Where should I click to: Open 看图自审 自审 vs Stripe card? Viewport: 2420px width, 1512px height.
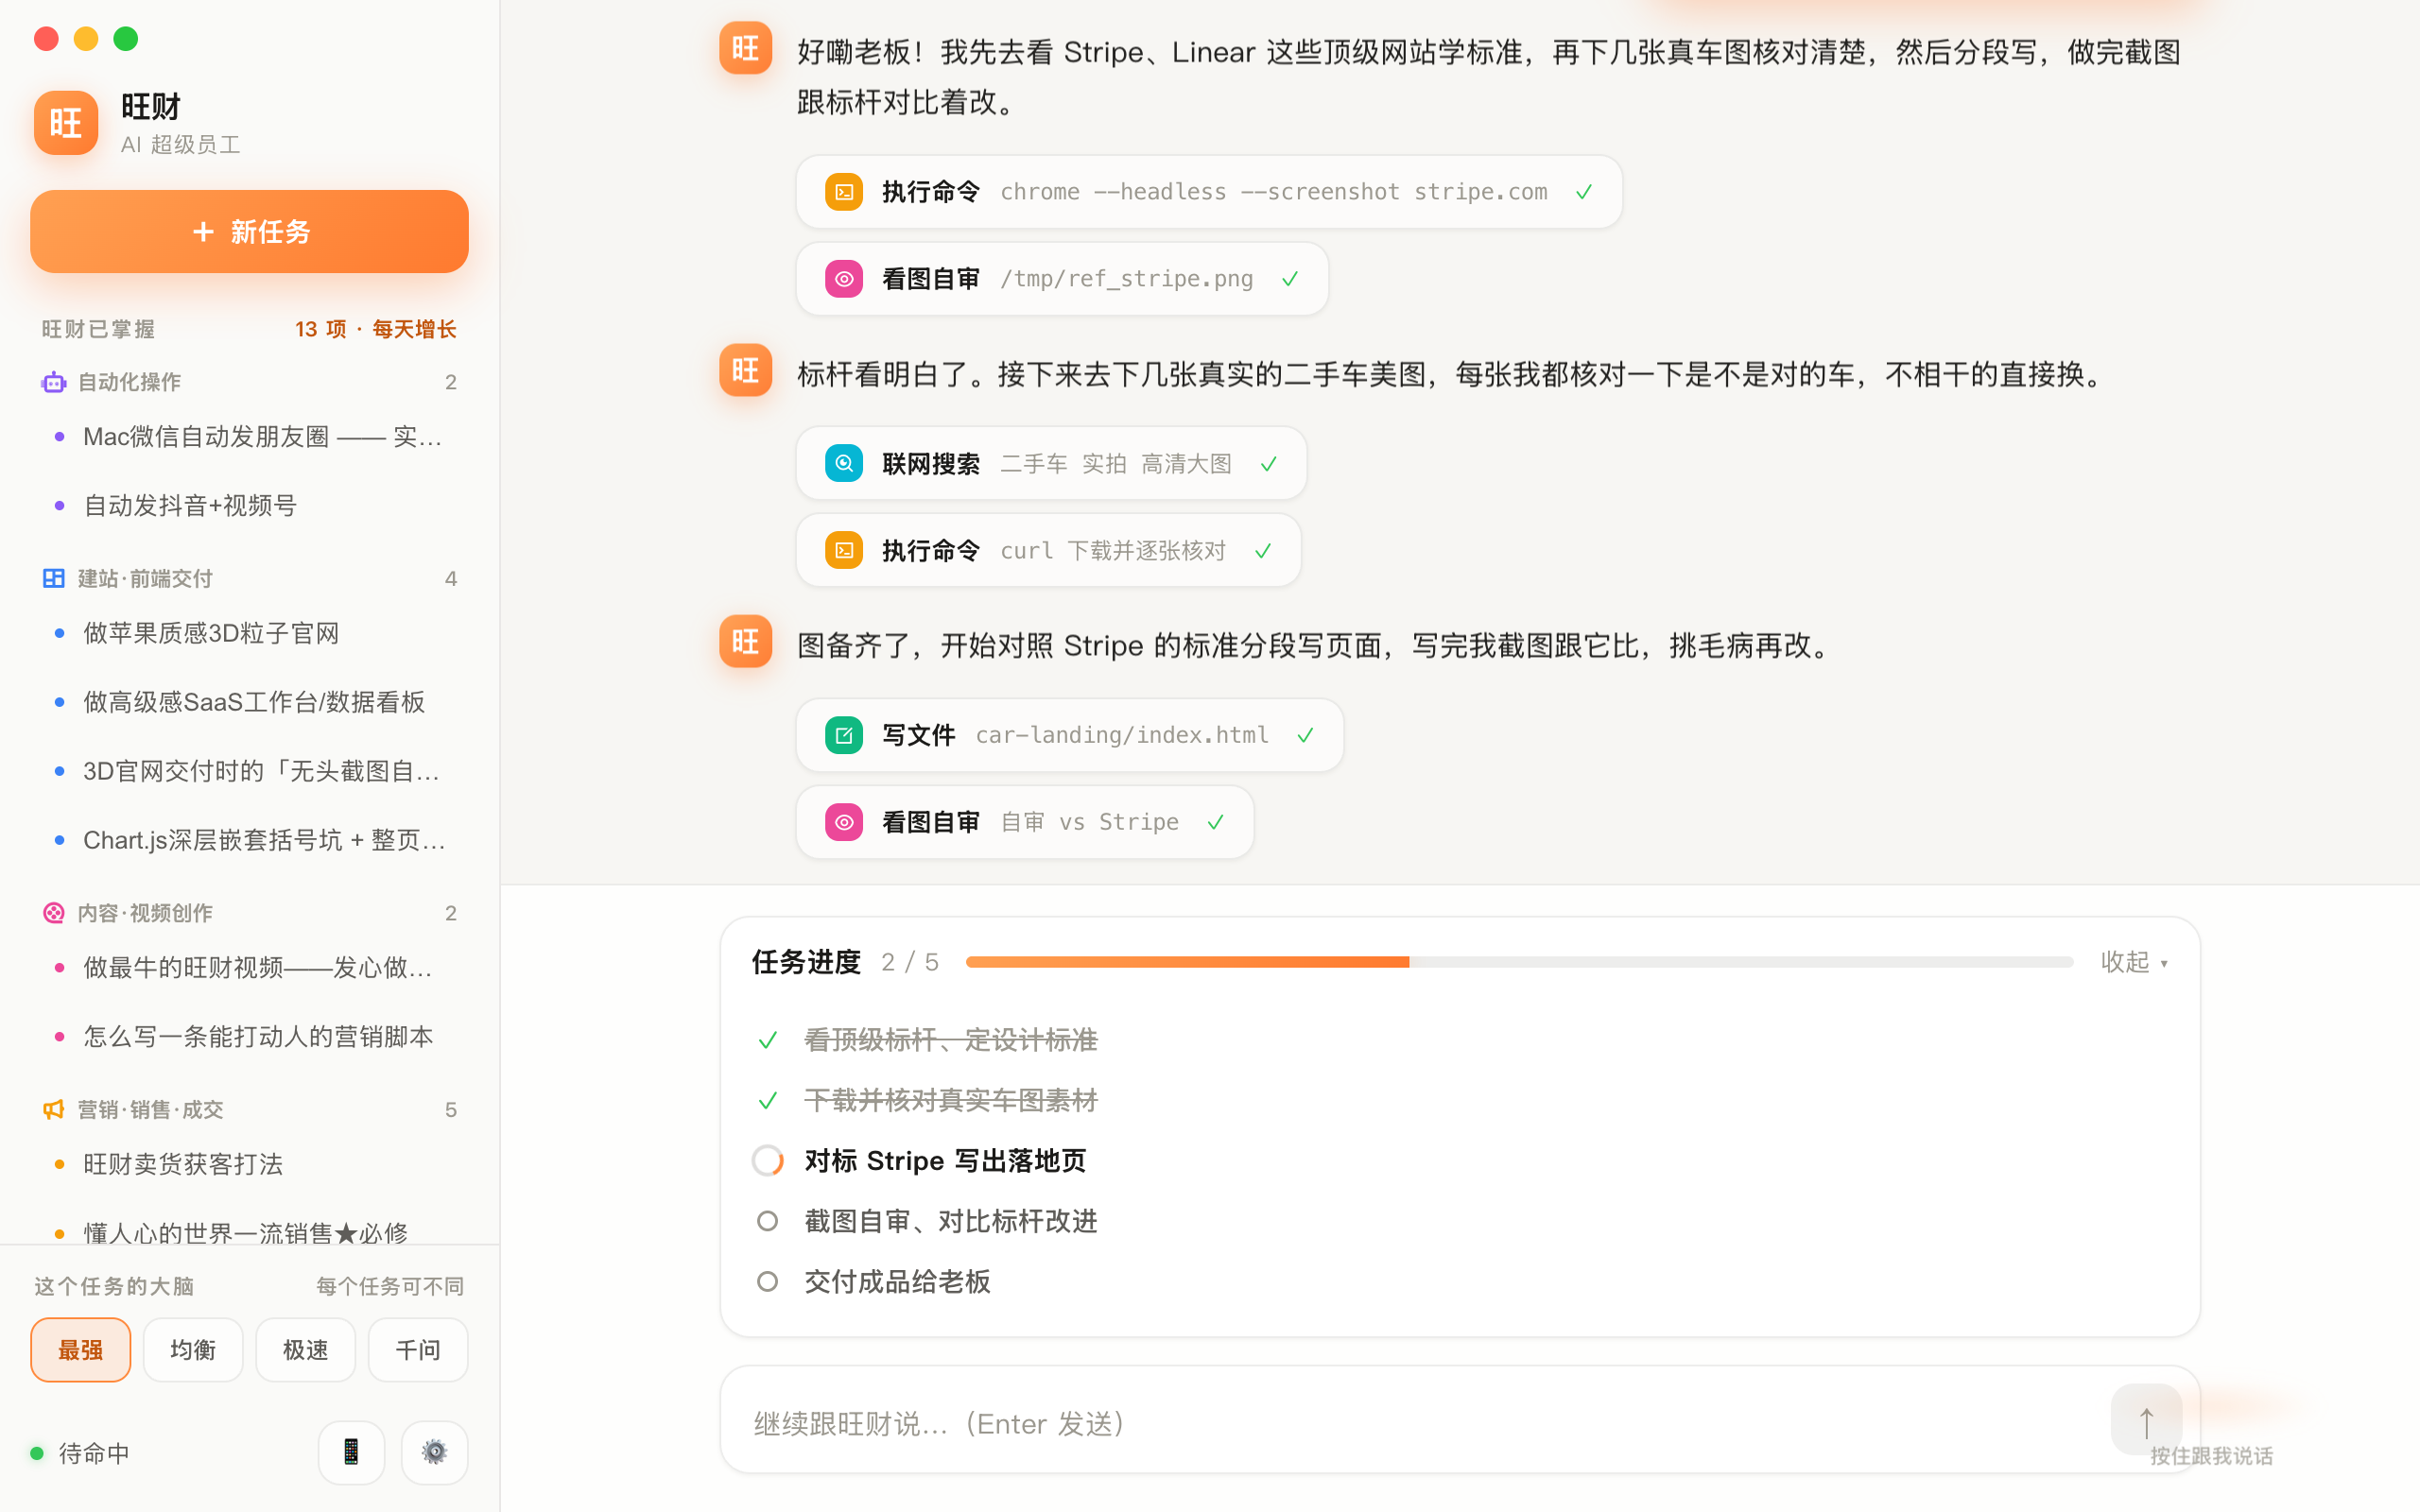[x=1025, y=822]
